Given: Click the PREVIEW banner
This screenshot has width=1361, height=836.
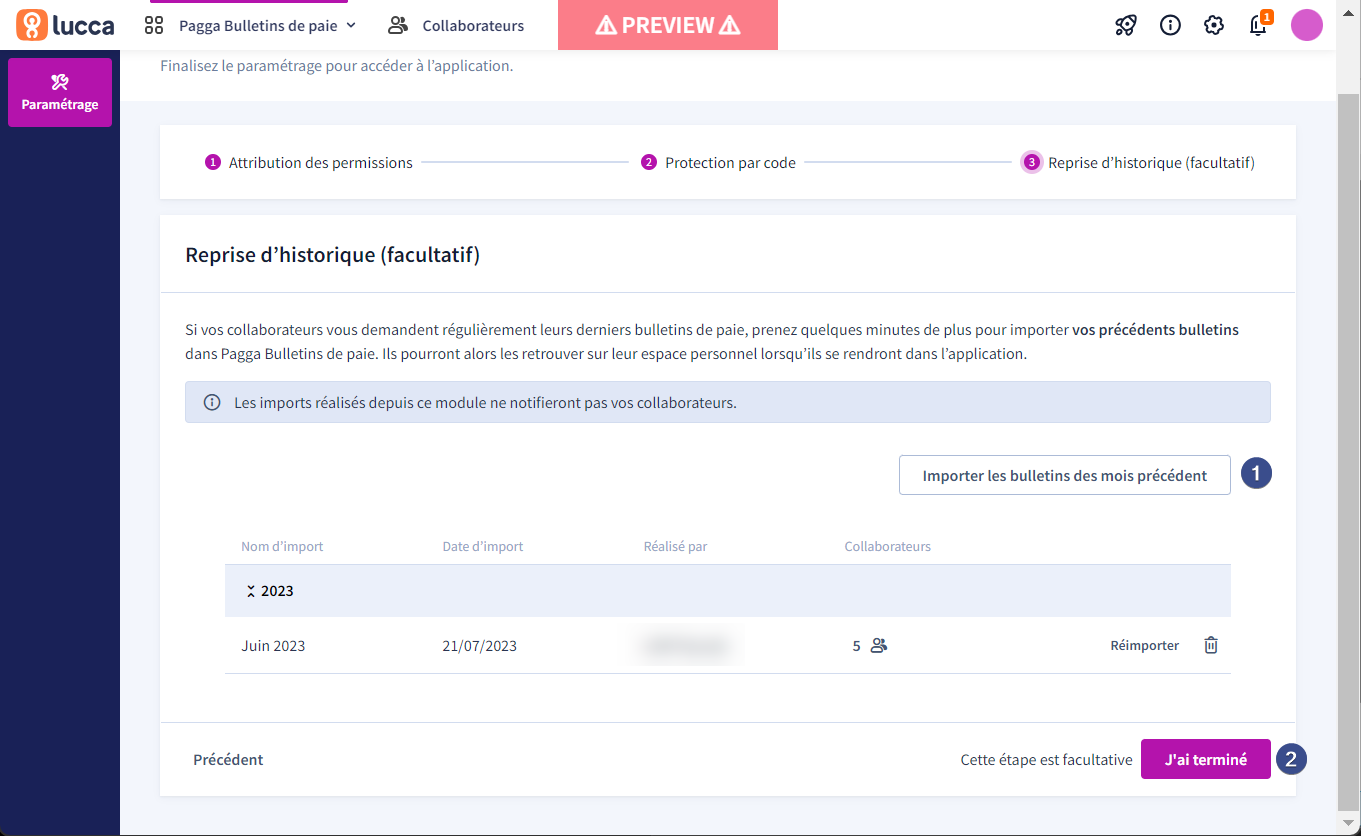Looking at the screenshot, I should tap(668, 25).
